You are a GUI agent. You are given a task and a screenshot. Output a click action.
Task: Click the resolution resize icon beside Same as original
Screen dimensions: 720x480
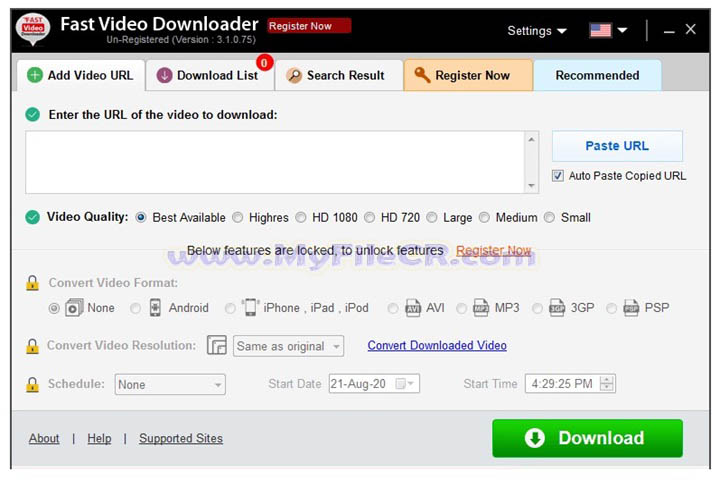(217, 345)
